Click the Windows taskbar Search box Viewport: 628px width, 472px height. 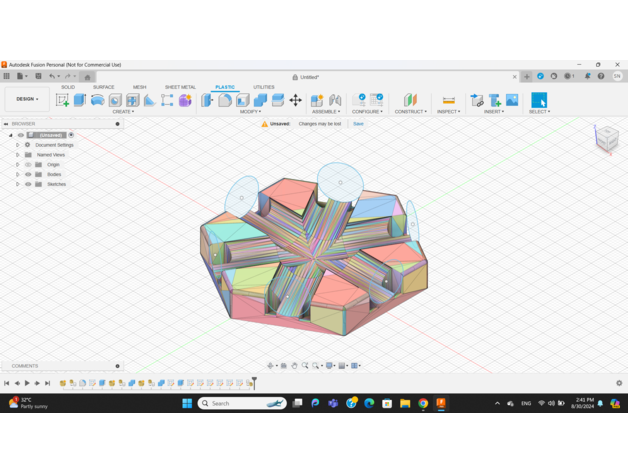pyautogui.click(x=241, y=403)
